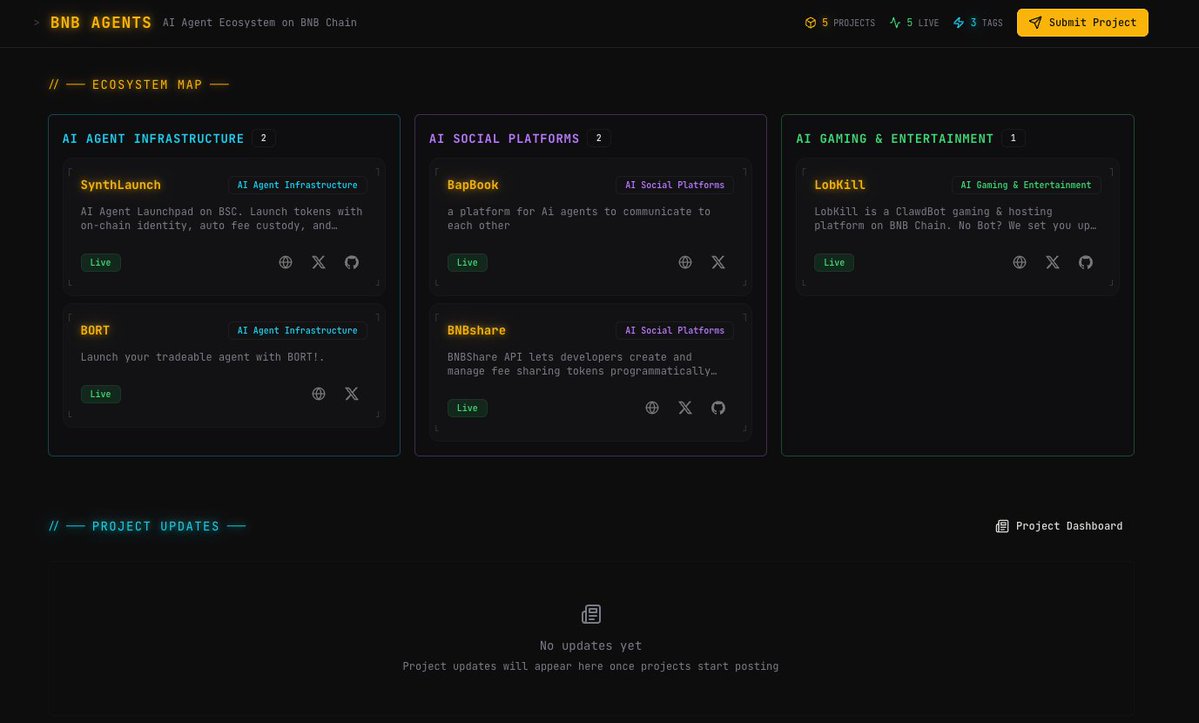Select AI GAMING & ENTERTAINMENT column heading
Viewport: 1199px width, 723px height.
tap(895, 138)
